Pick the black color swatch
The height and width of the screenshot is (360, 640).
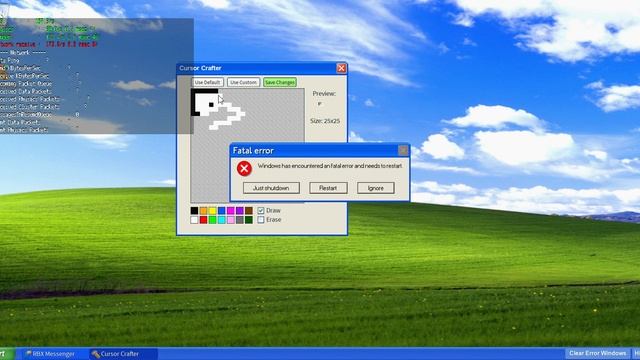tap(194, 211)
